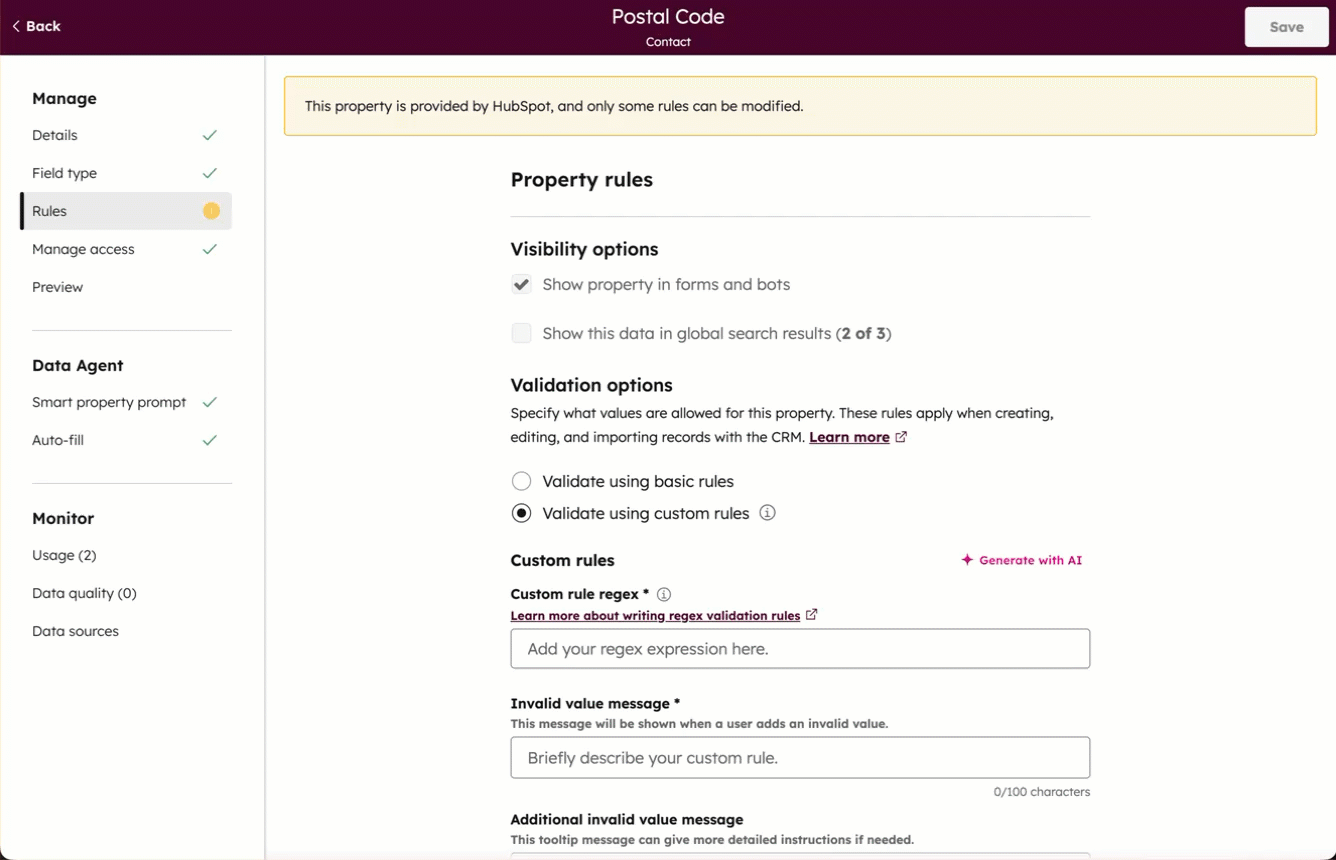Select Validate using basic rules
Image resolution: width=1336 pixels, height=860 pixels.
[x=521, y=481]
